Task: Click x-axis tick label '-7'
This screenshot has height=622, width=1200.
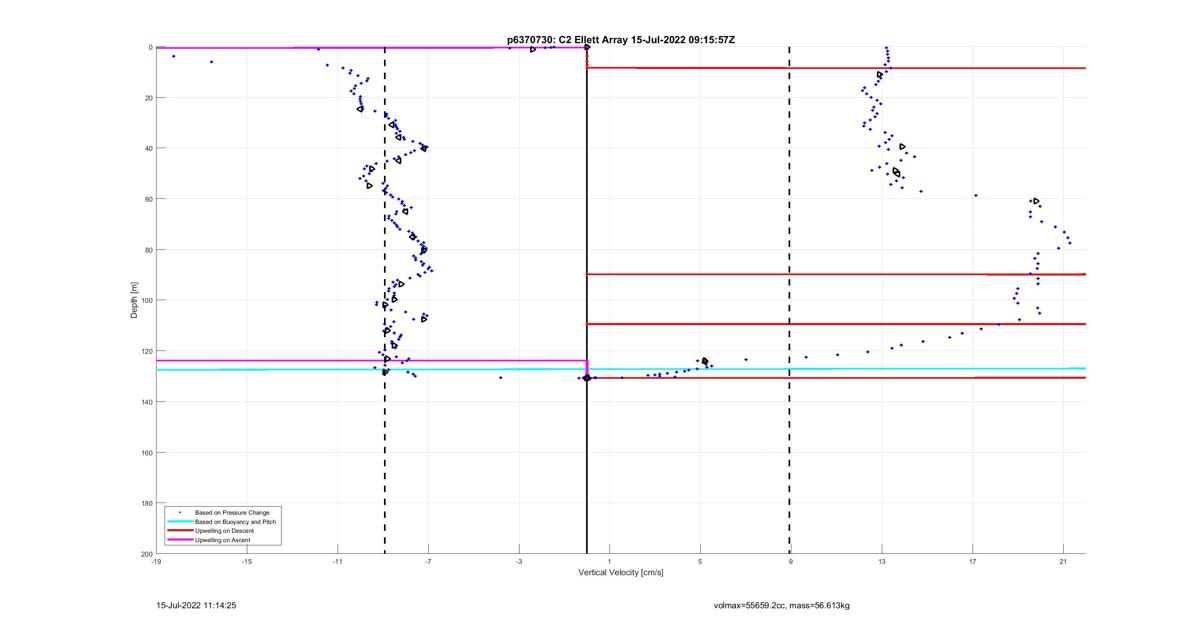Action: tap(429, 562)
